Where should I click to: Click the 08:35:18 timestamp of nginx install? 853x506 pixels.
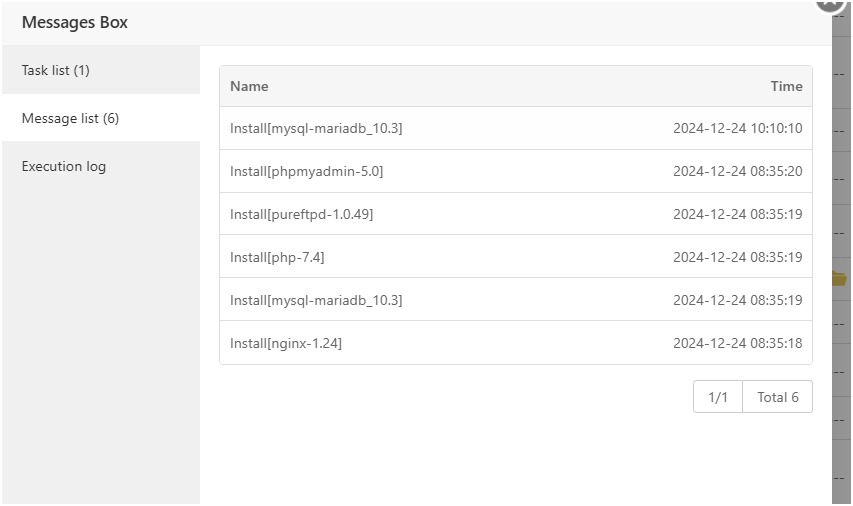point(737,343)
